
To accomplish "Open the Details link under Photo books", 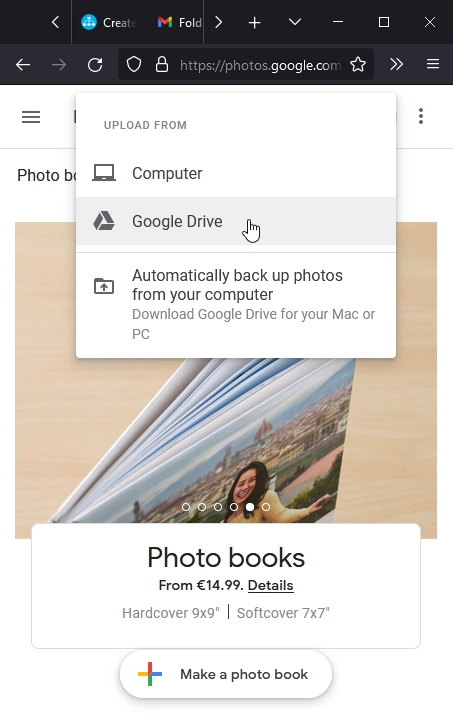I will point(271,585).
